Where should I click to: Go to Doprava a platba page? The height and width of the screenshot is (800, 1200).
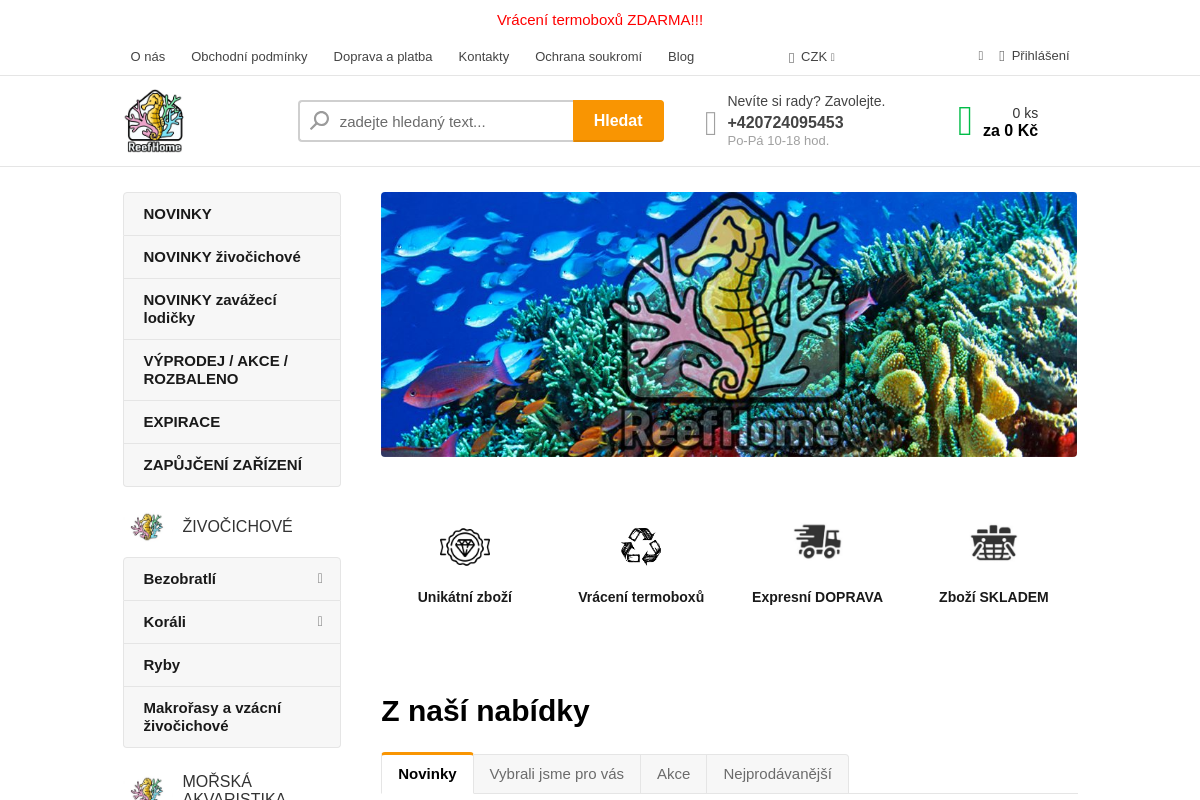click(383, 57)
